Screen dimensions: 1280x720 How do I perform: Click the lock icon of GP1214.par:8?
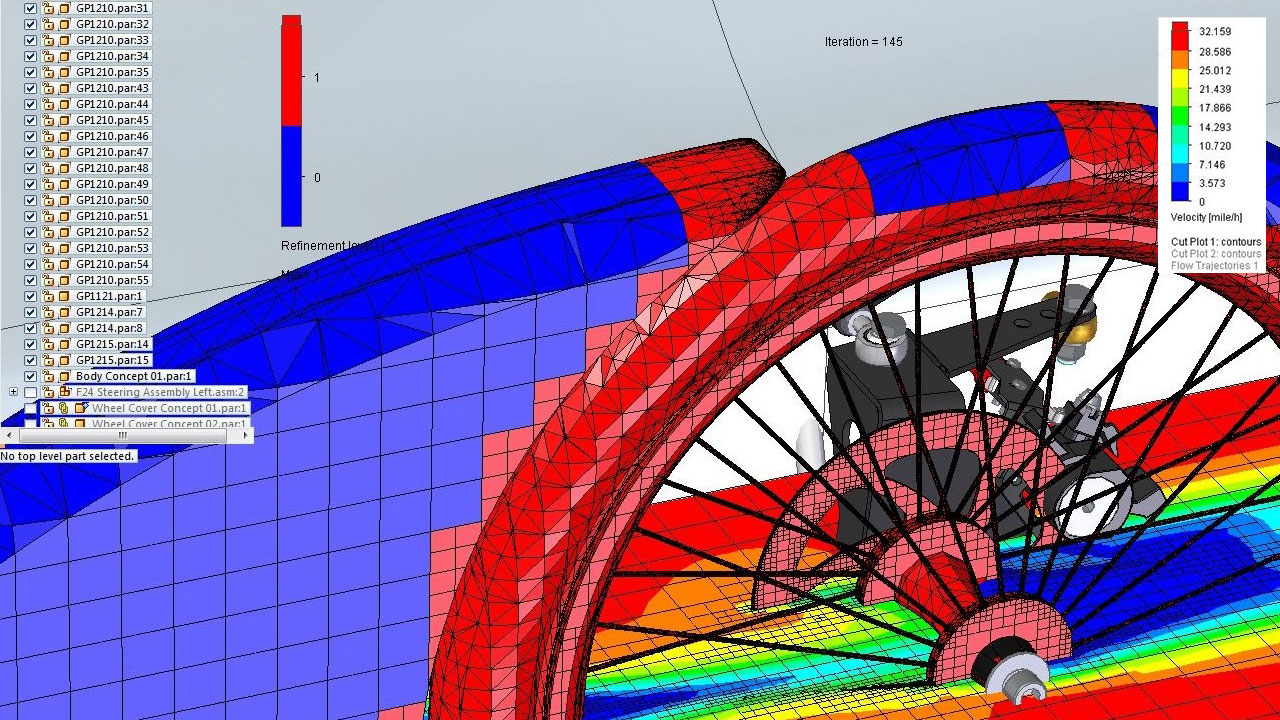click(47, 328)
